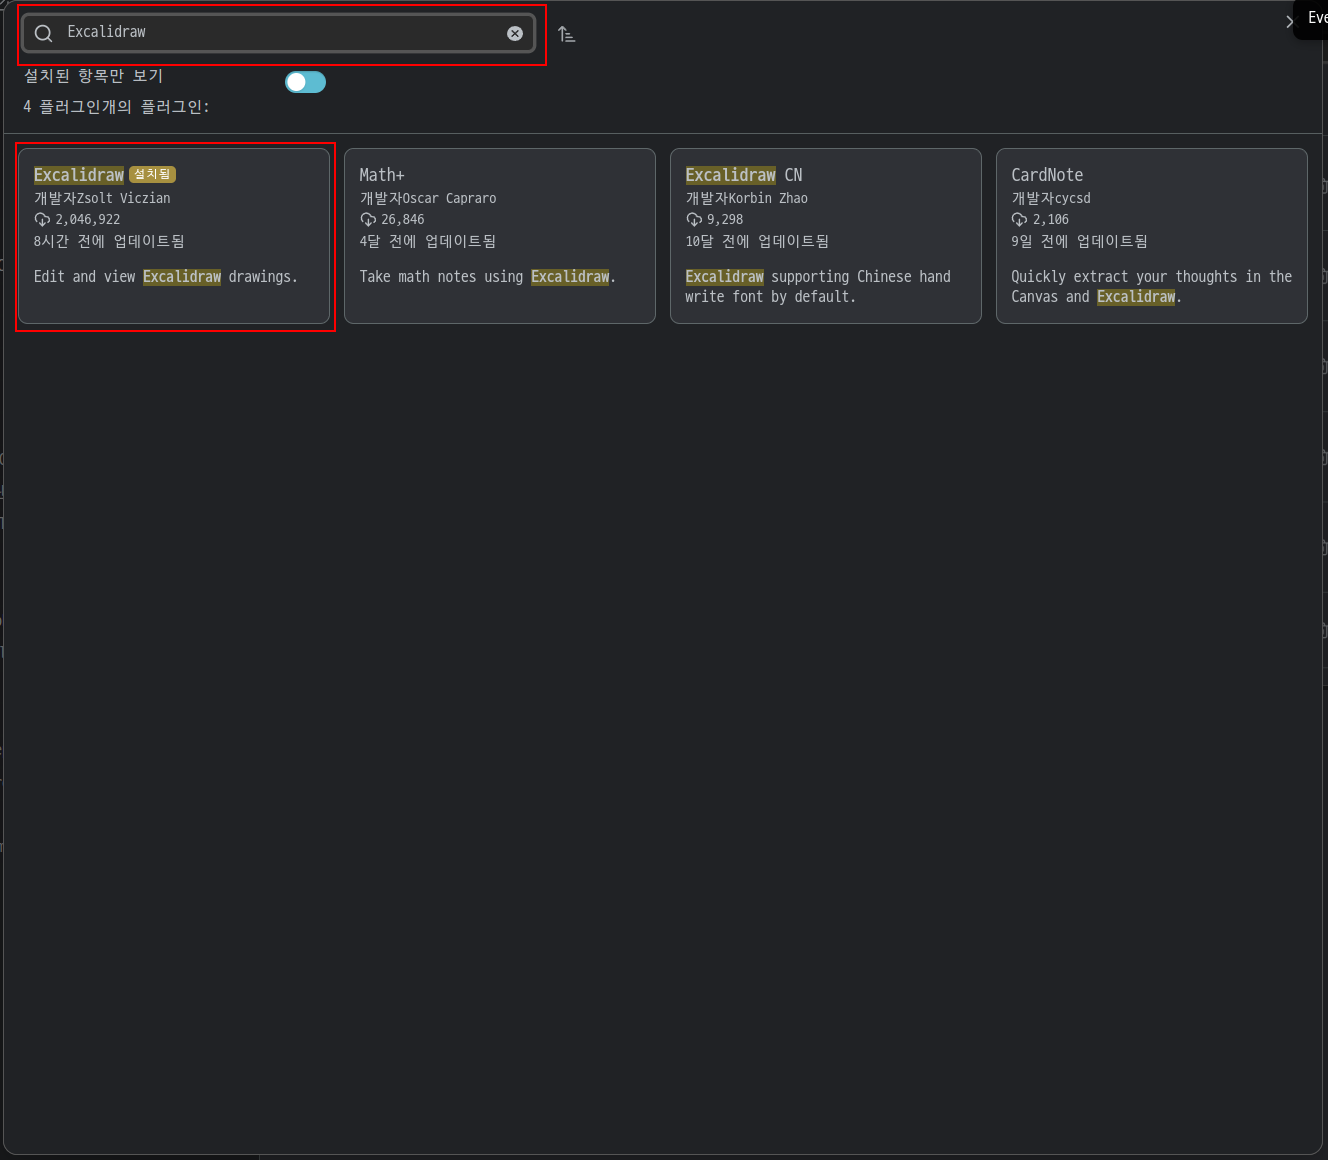
Task: Open the CardNote plugin card
Action: click(1152, 236)
